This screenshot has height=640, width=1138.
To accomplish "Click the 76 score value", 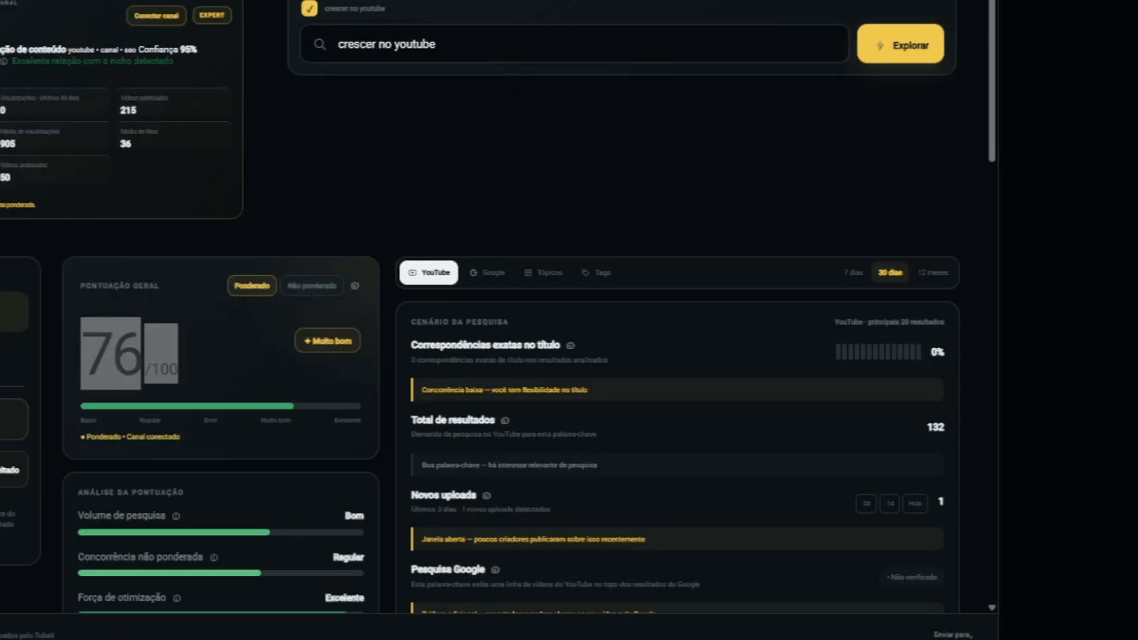I will 111,354.
